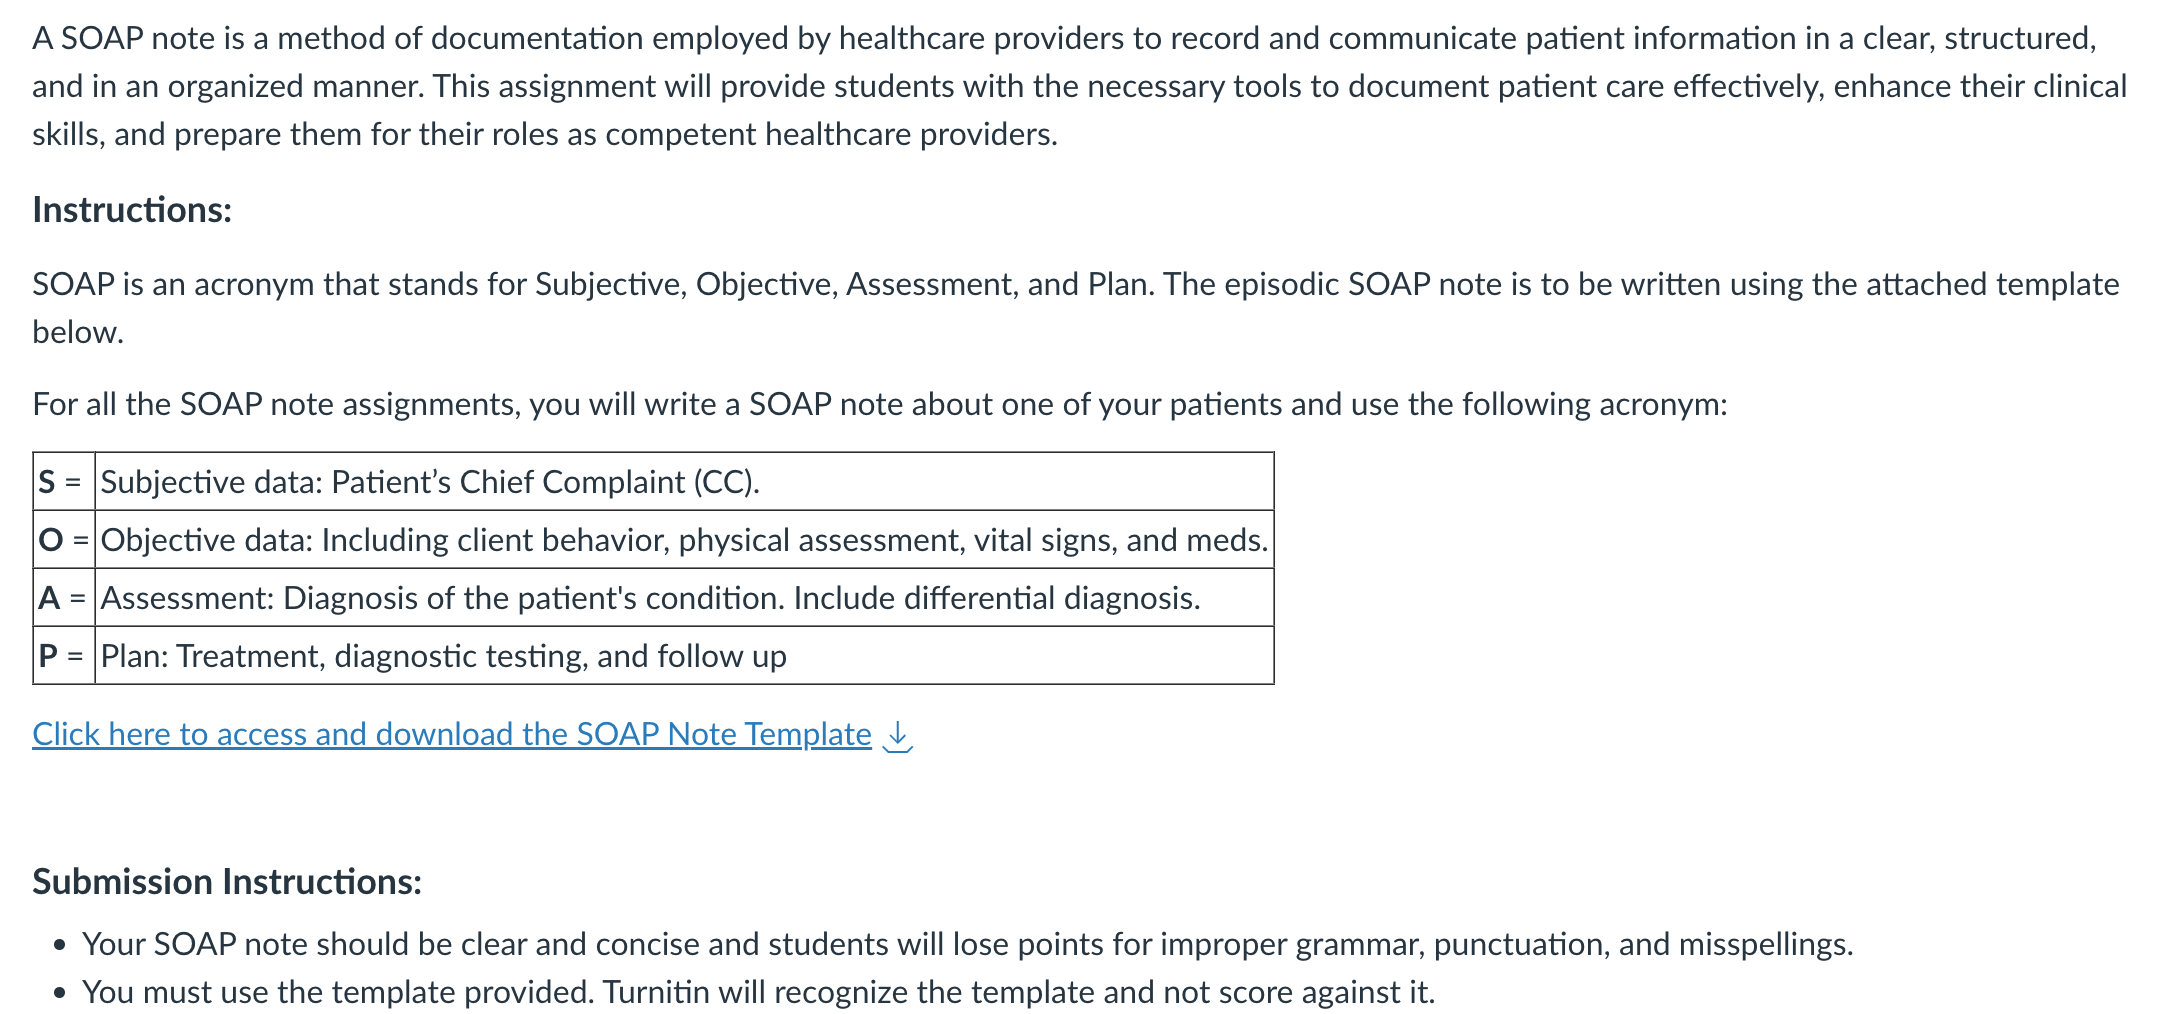Click the Plan treatment description cell
The width and height of the screenshot is (2160, 1014).
(x=684, y=656)
